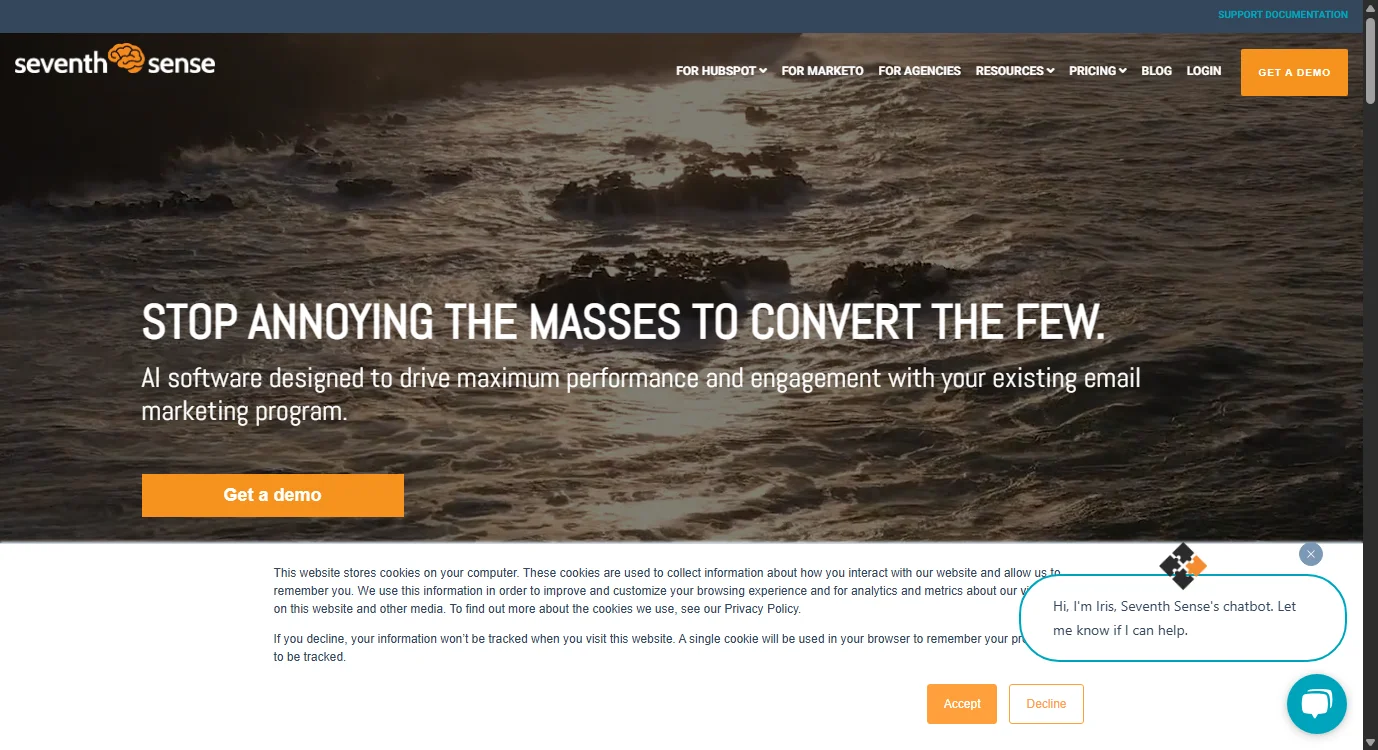Accept the cookie policy

[962, 704]
